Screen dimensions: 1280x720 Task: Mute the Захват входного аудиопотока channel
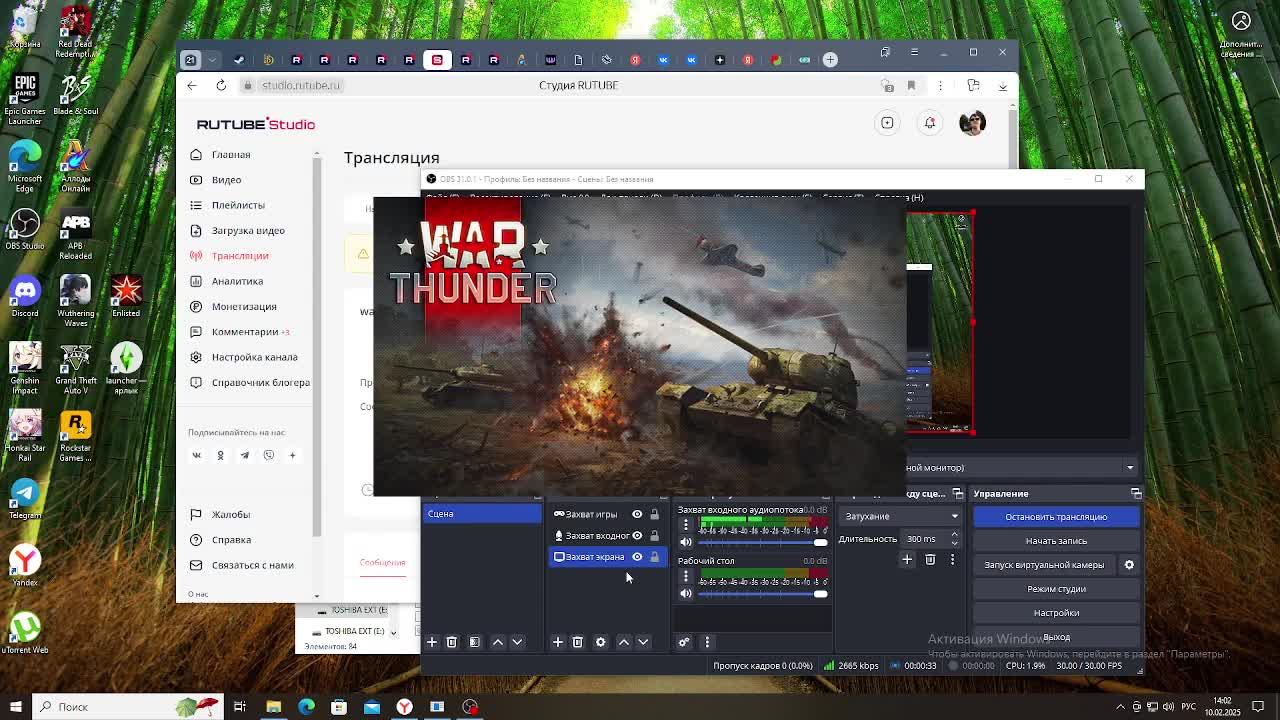[x=686, y=542]
